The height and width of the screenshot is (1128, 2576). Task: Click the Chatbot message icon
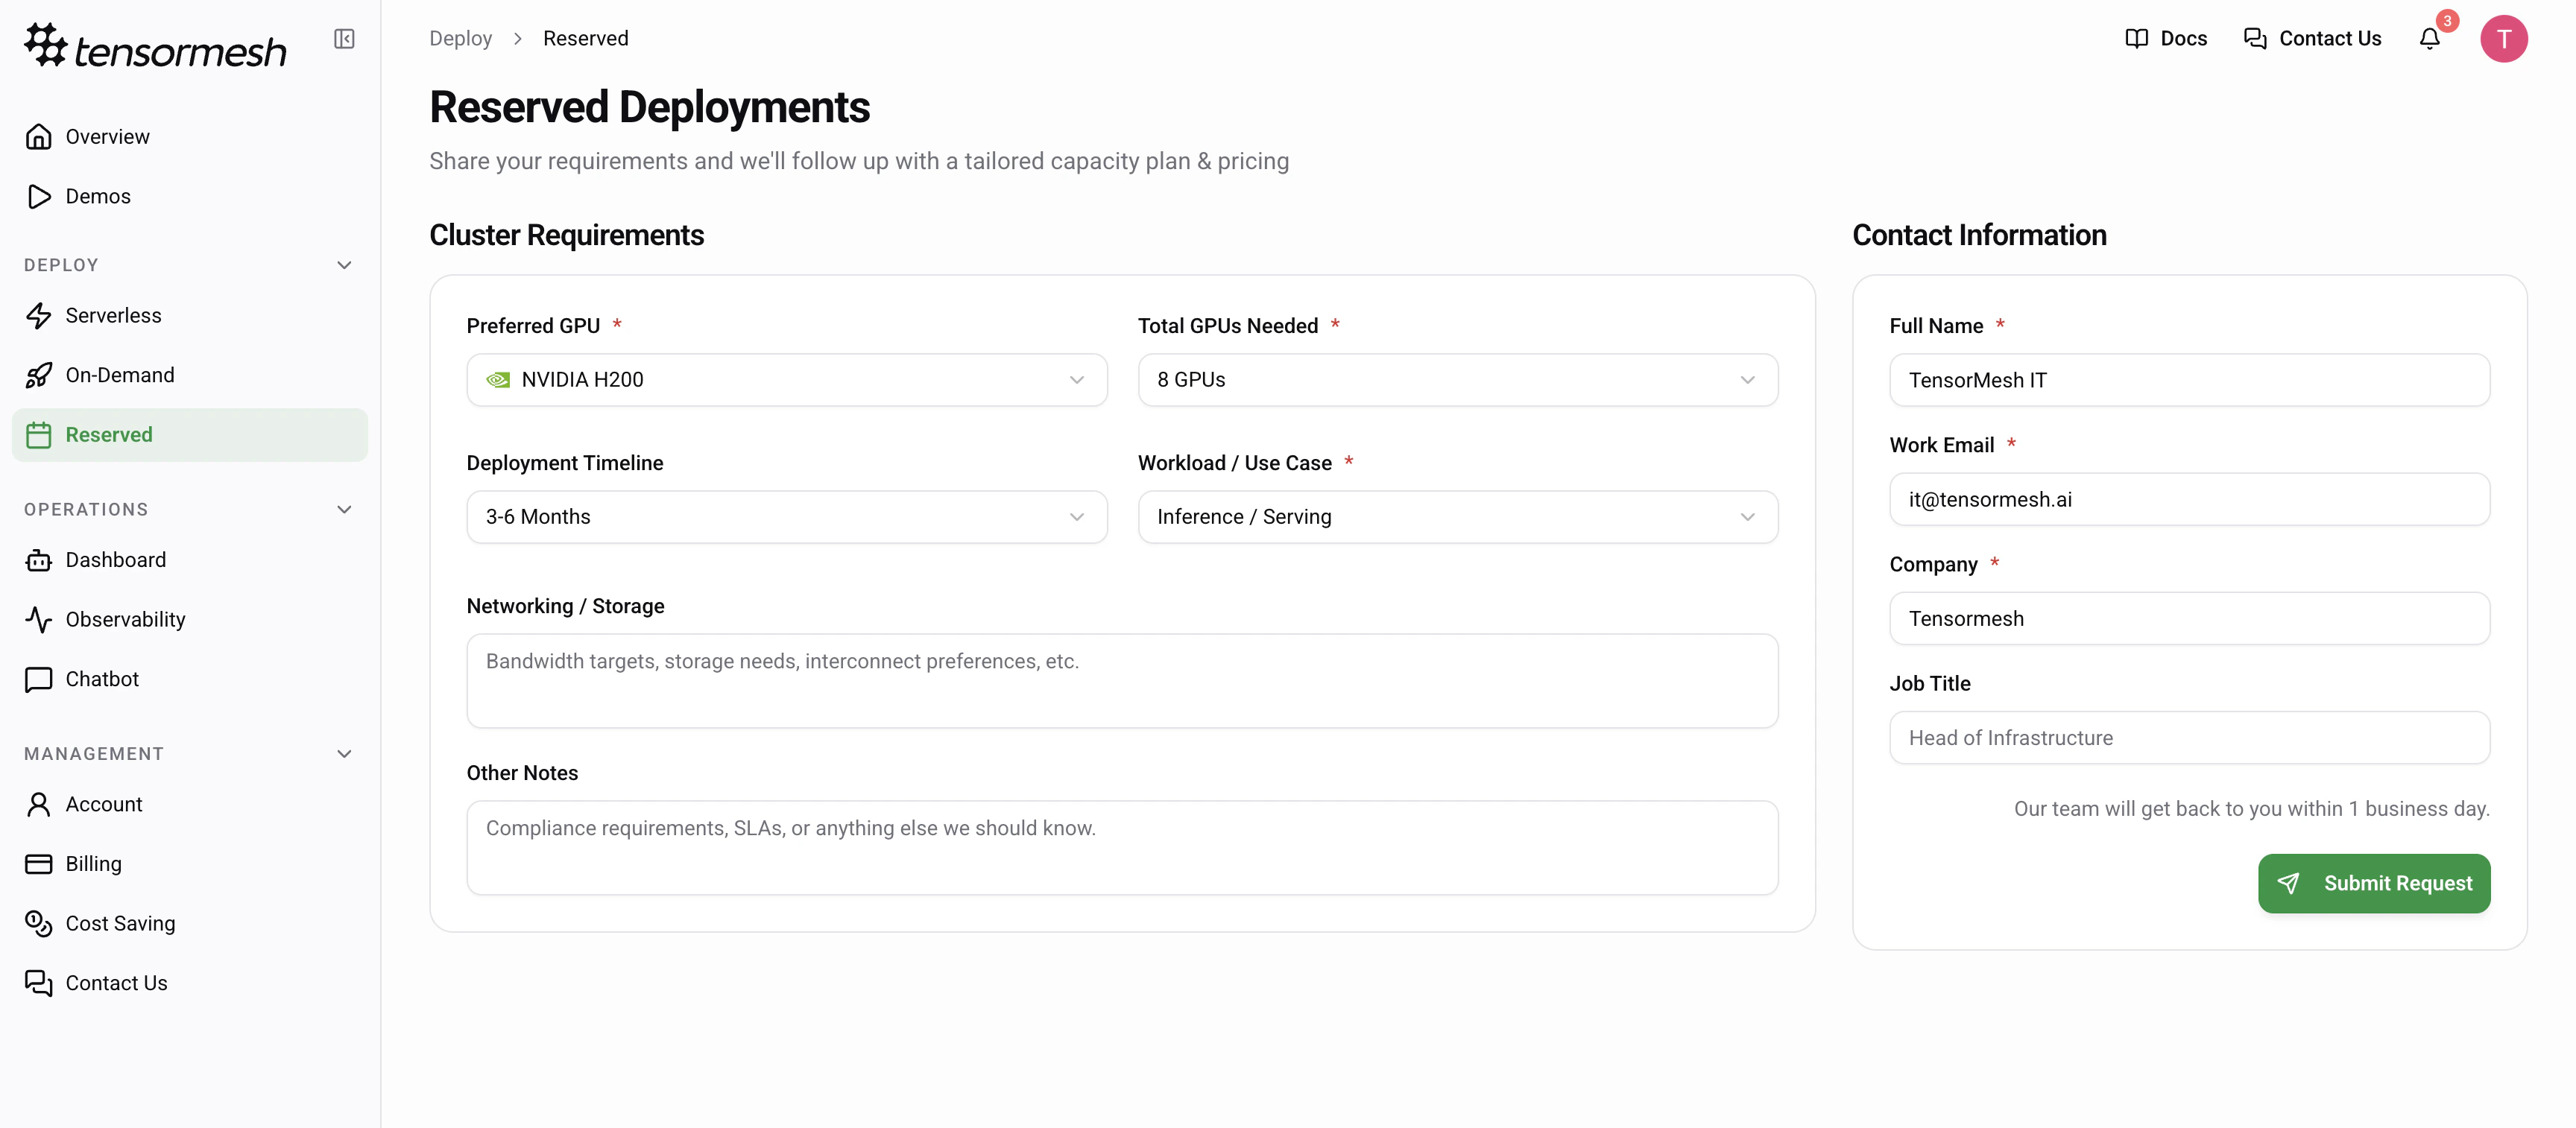pyautogui.click(x=38, y=680)
